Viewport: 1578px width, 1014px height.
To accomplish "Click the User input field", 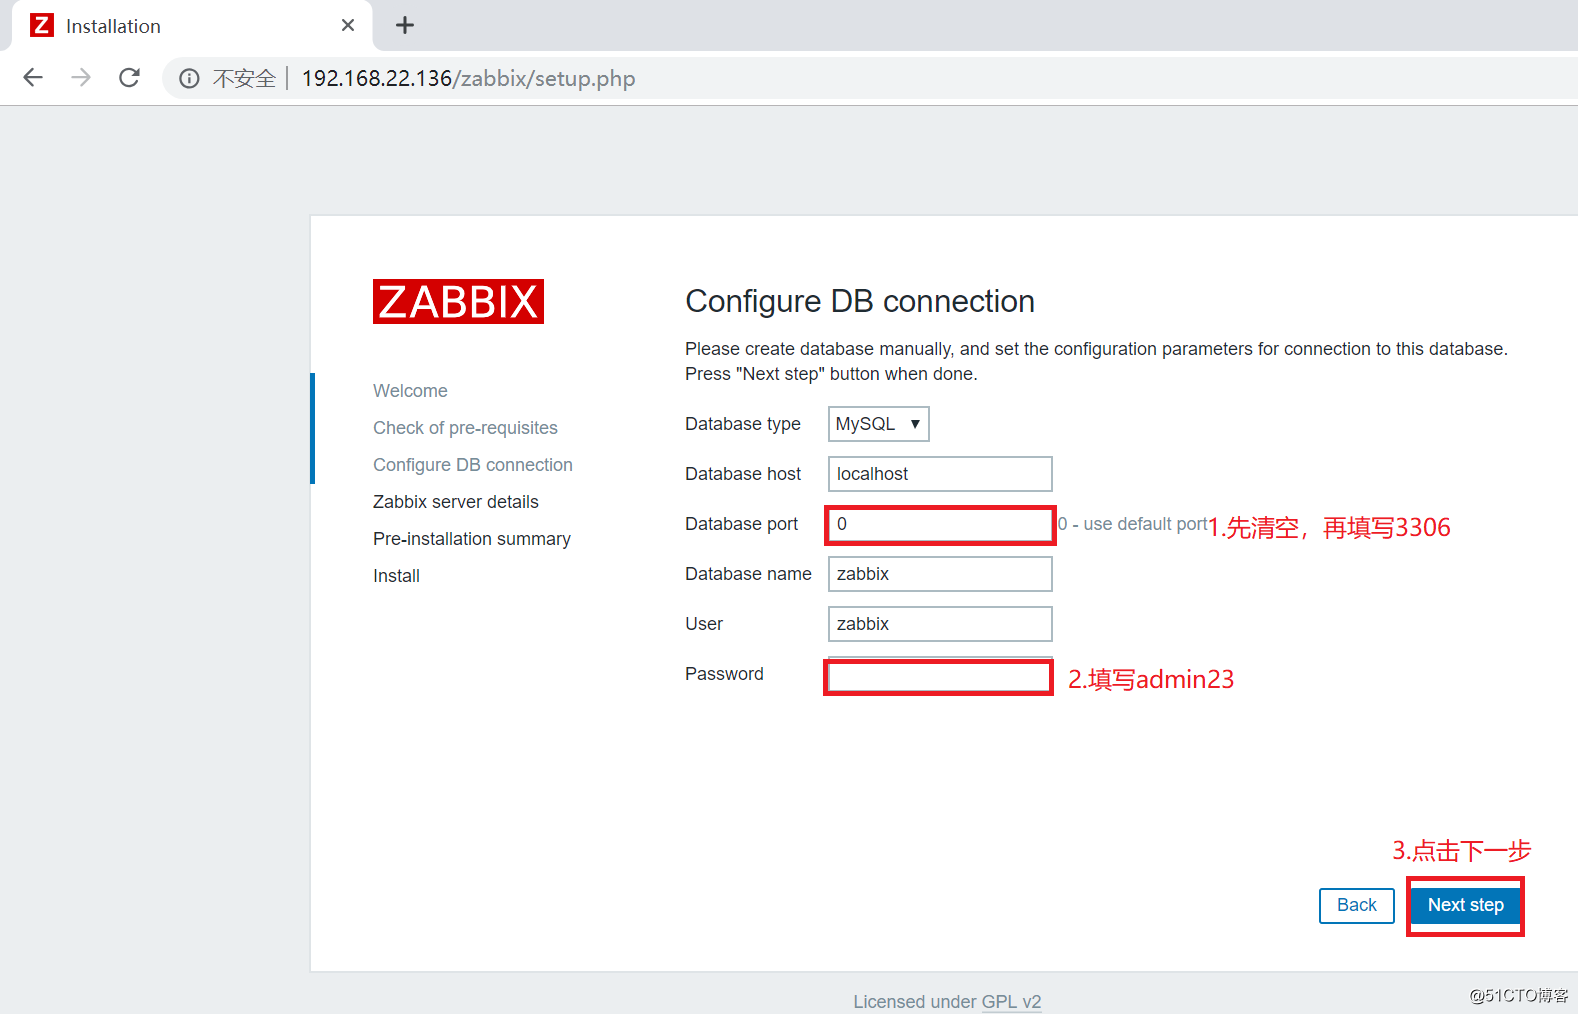I will point(940,624).
